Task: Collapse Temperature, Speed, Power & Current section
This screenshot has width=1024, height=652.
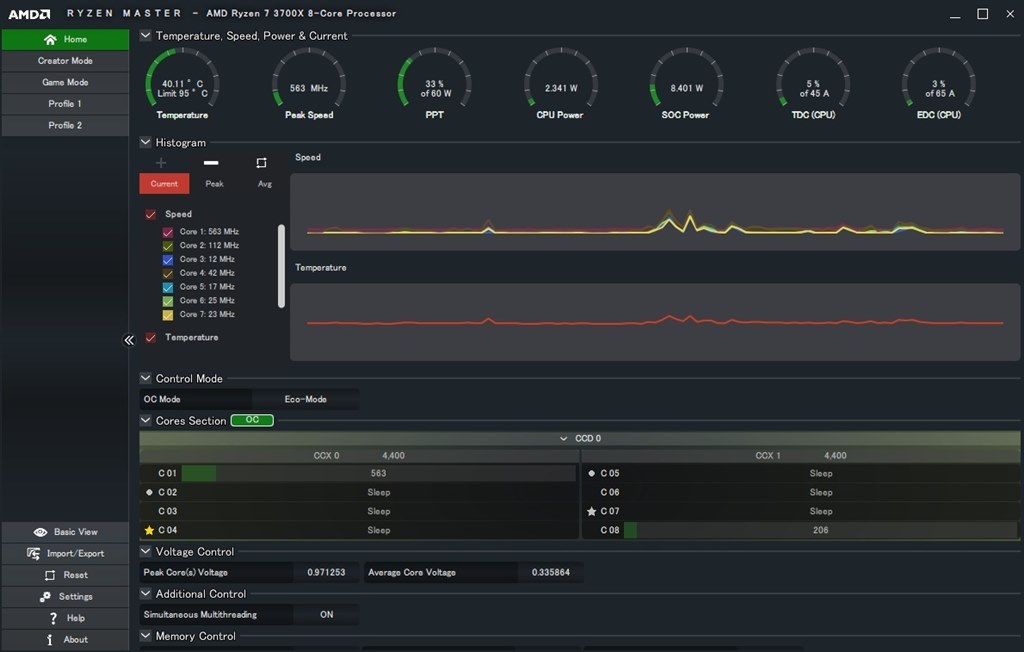Action: 146,35
